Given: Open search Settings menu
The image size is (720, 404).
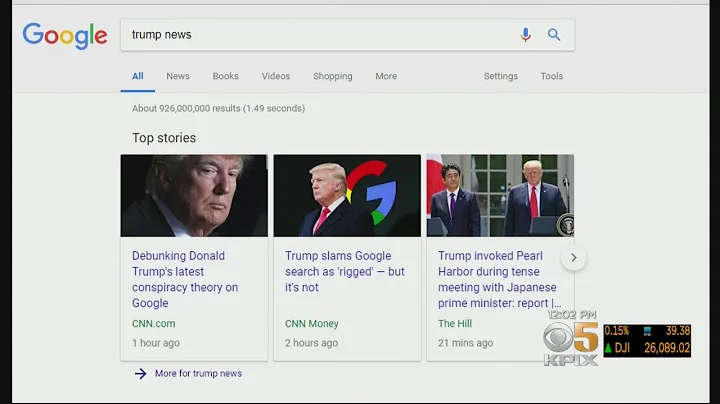Looking at the screenshot, I should pyautogui.click(x=501, y=76).
